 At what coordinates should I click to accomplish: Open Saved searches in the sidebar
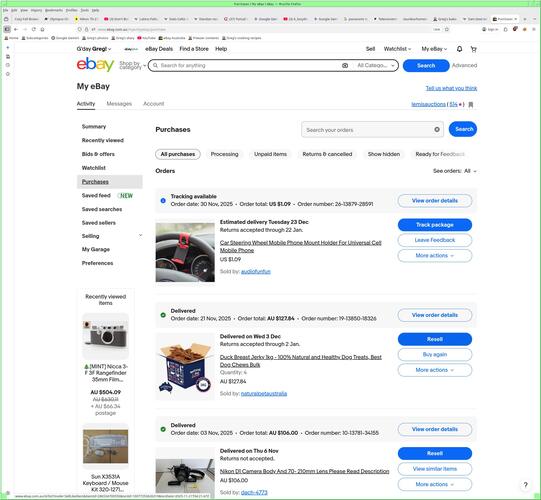(x=102, y=209)
